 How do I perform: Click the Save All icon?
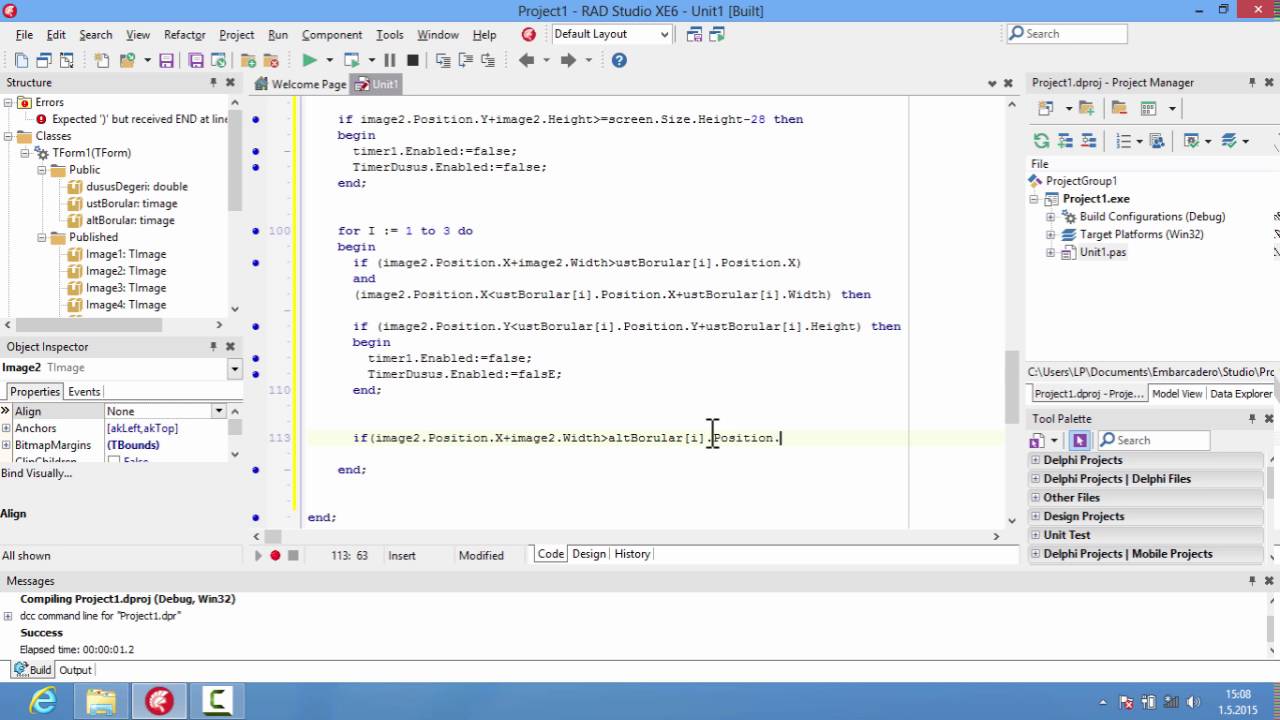click(x=196, y=60)
